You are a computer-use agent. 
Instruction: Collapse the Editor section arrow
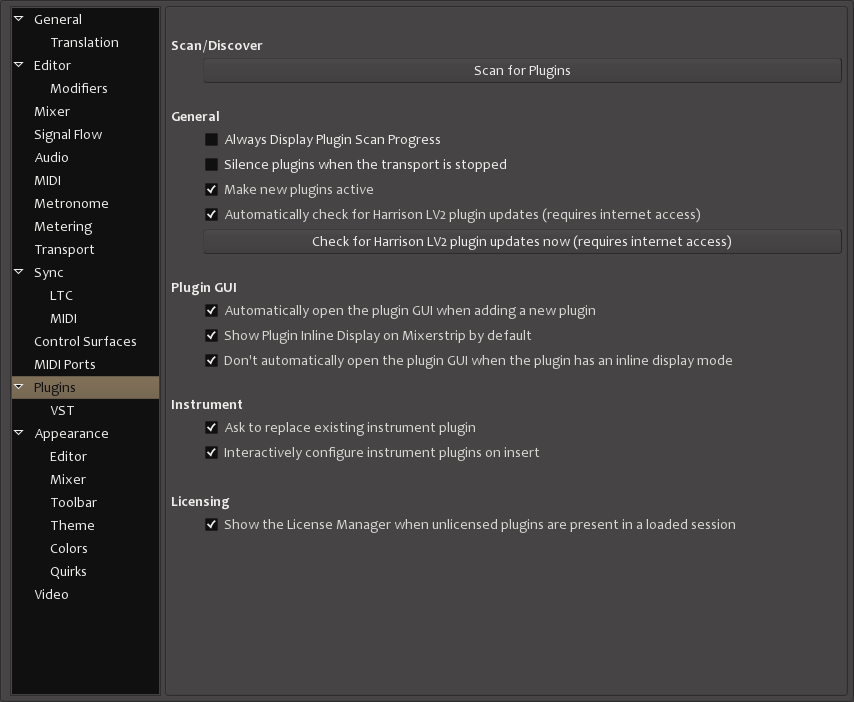[19, 65]
